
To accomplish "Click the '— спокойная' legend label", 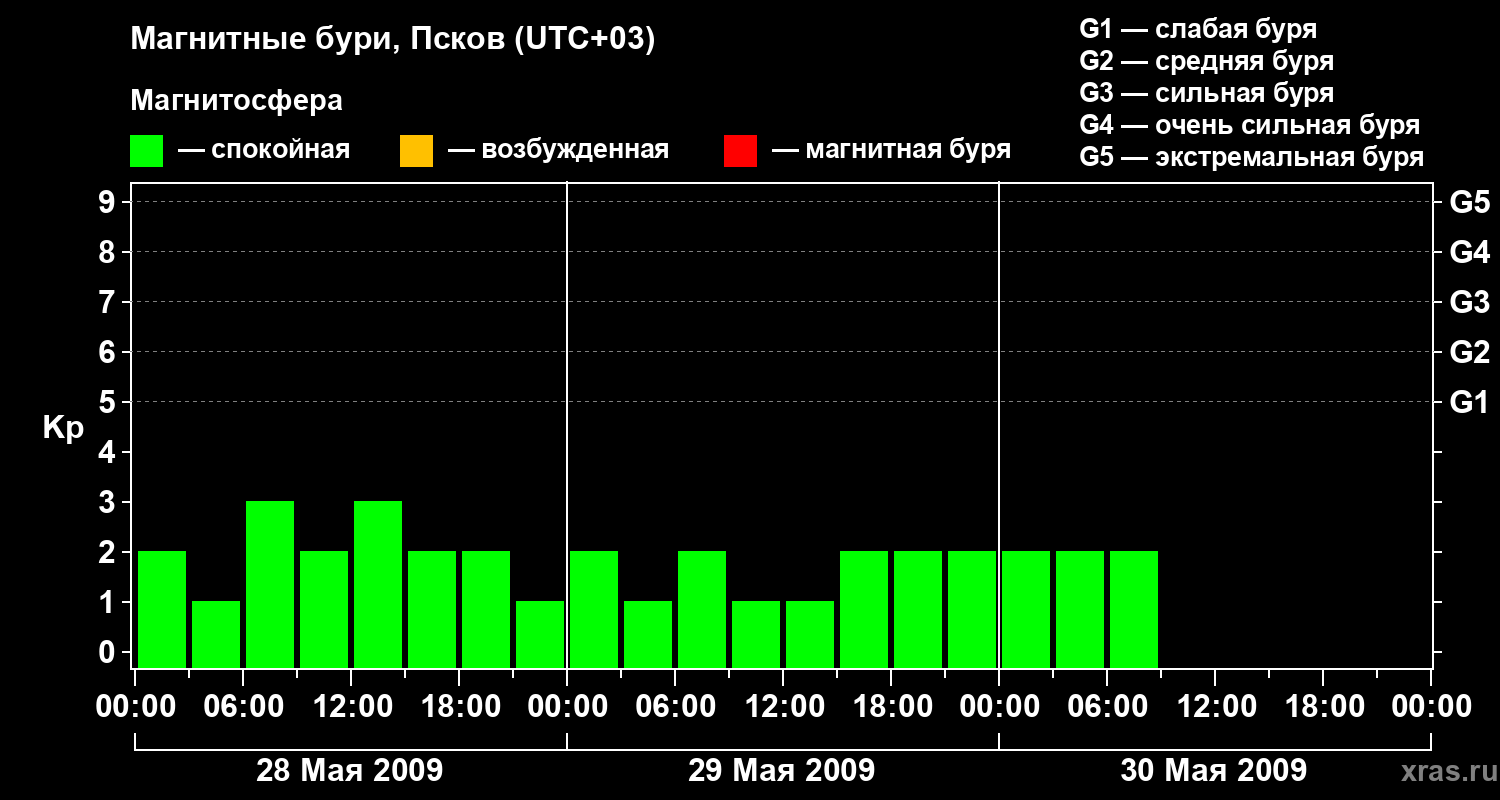I will click(264, 150).
